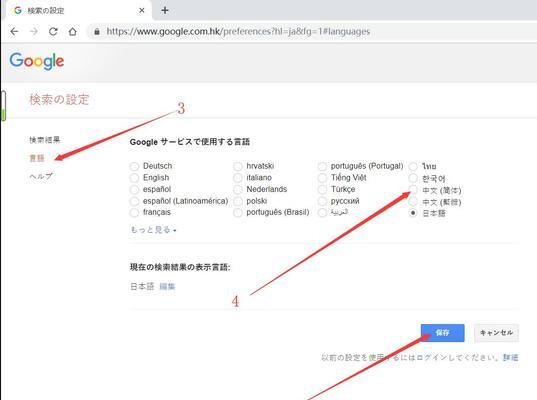Click the padlock site security icon
The image size is (537, 400).
(x=97, y=32)
